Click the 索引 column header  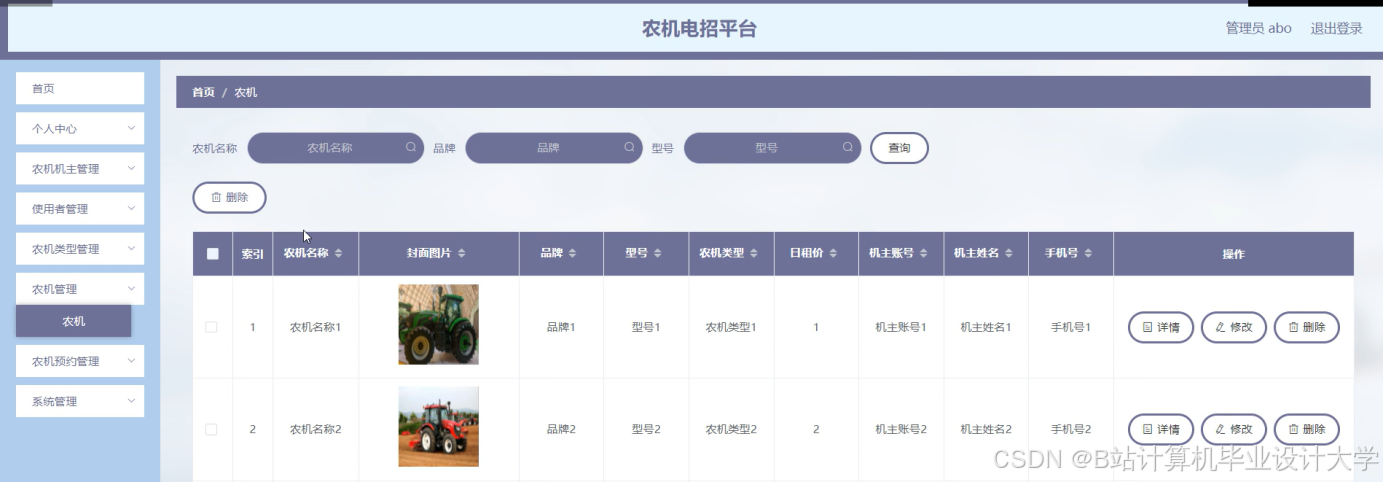coord(252,254)
